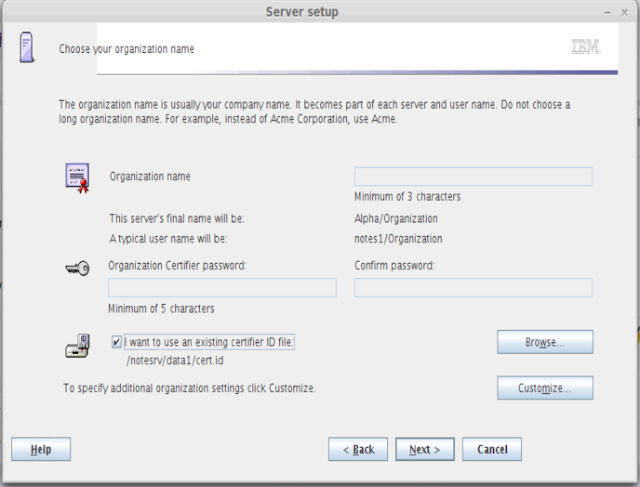Uncheck use existing certifier ID file
The width and height of the screenshot is (640, 487).
click(118, 342)
